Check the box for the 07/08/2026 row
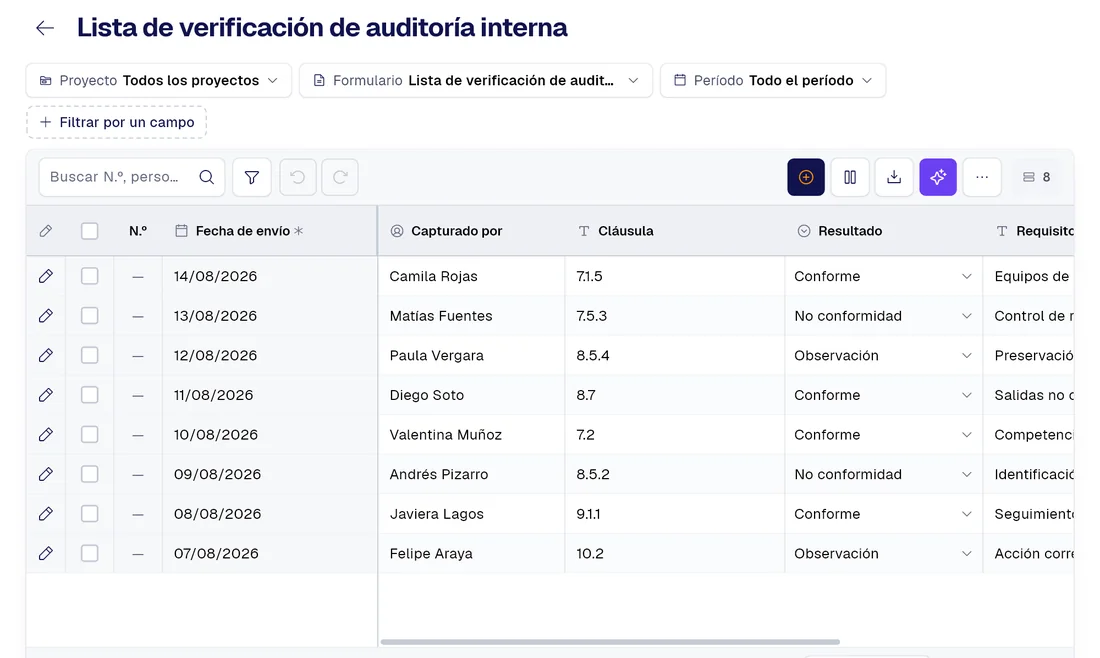 point(90,553)
